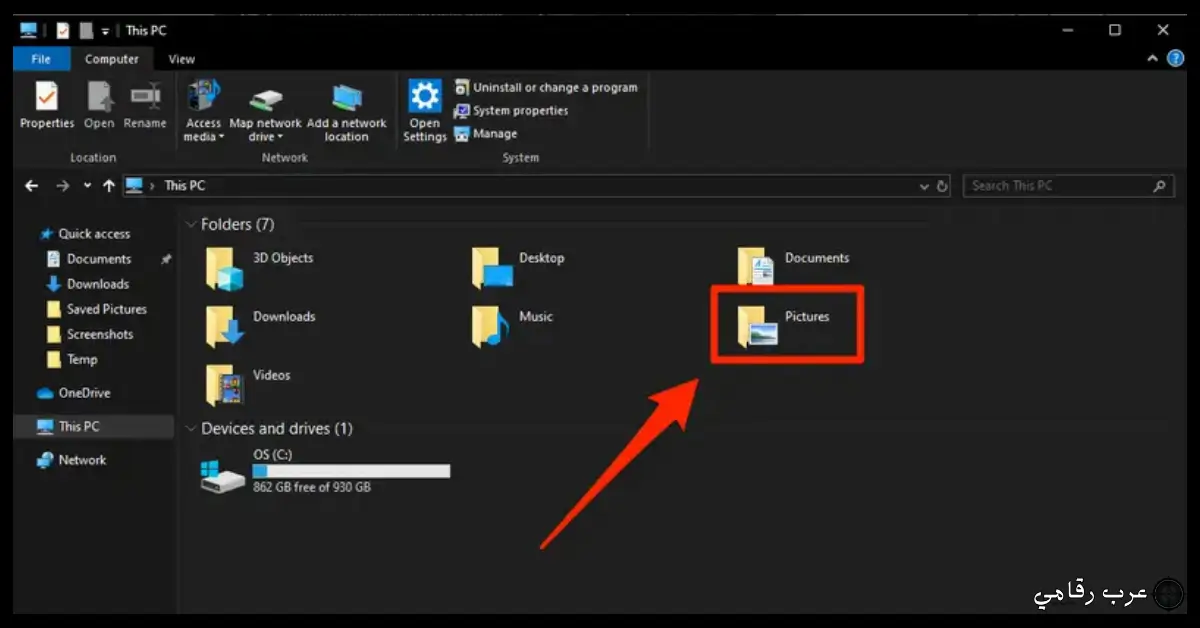Click the title bar new folder icon
The width and height of the screenshot is (1200, 628).
click(86, 30)
